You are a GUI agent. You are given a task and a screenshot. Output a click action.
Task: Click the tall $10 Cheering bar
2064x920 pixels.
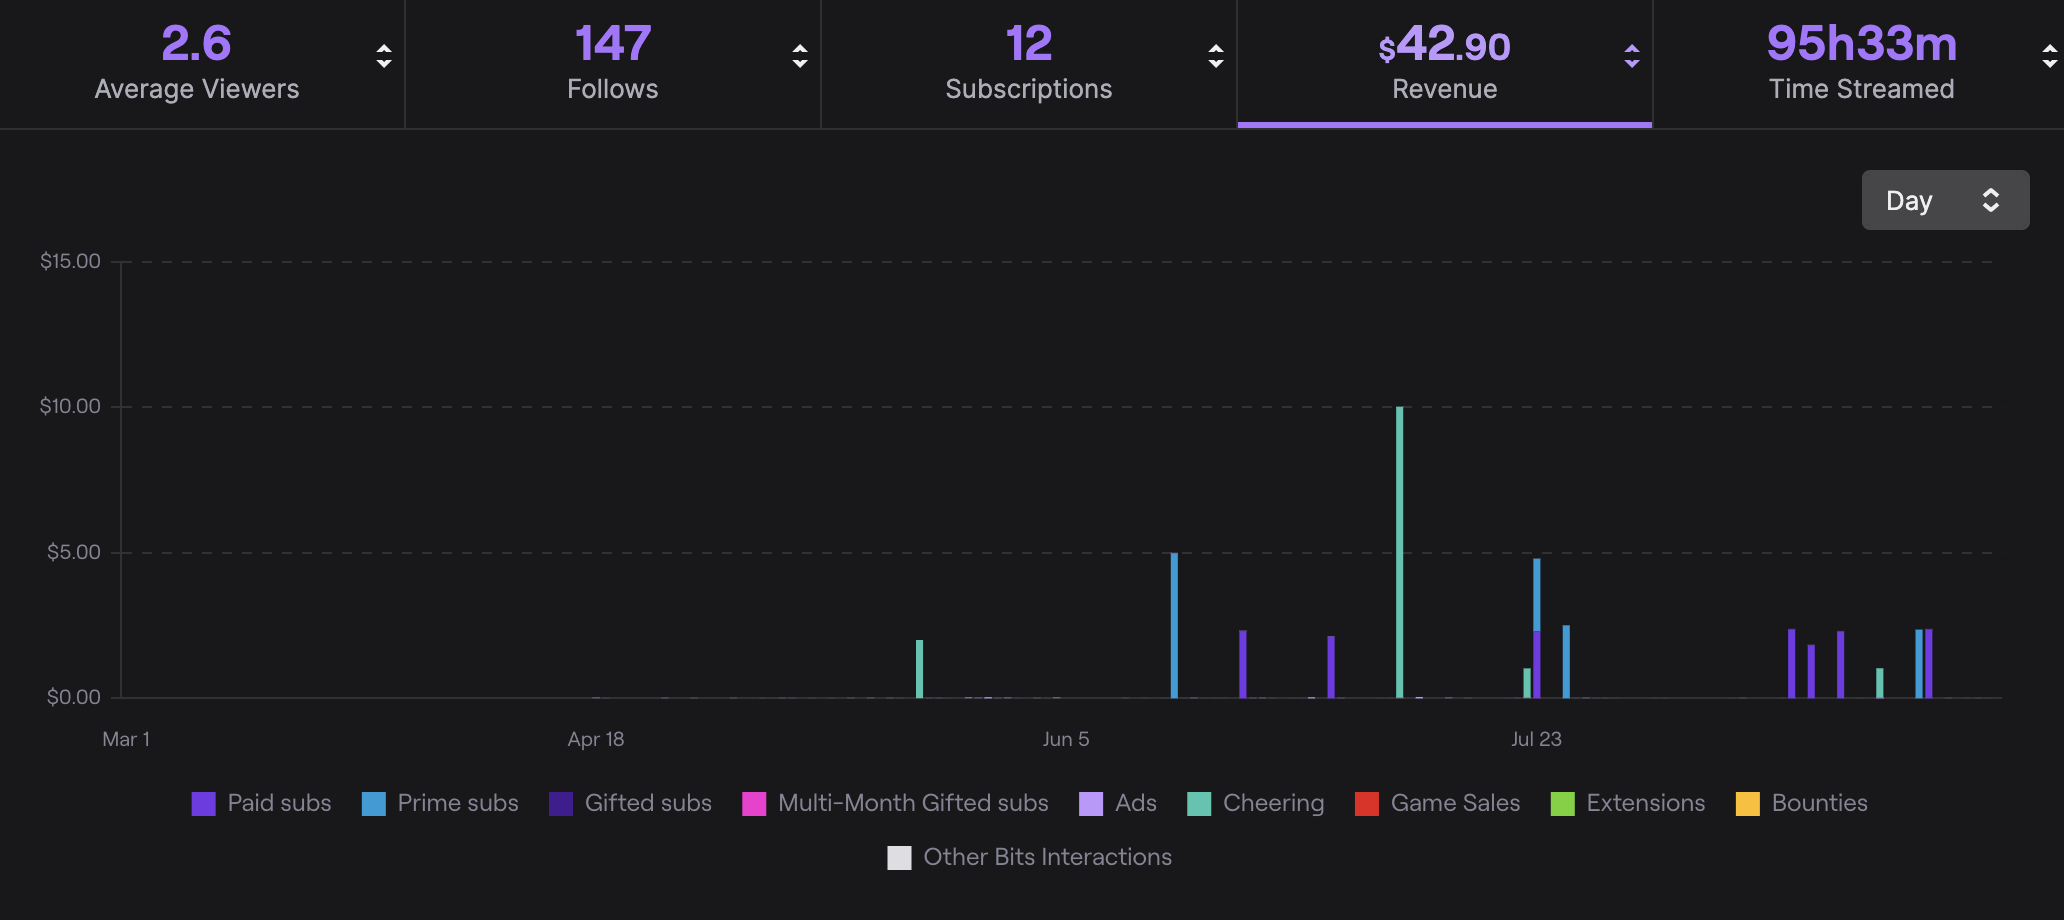coord(1400,550)
